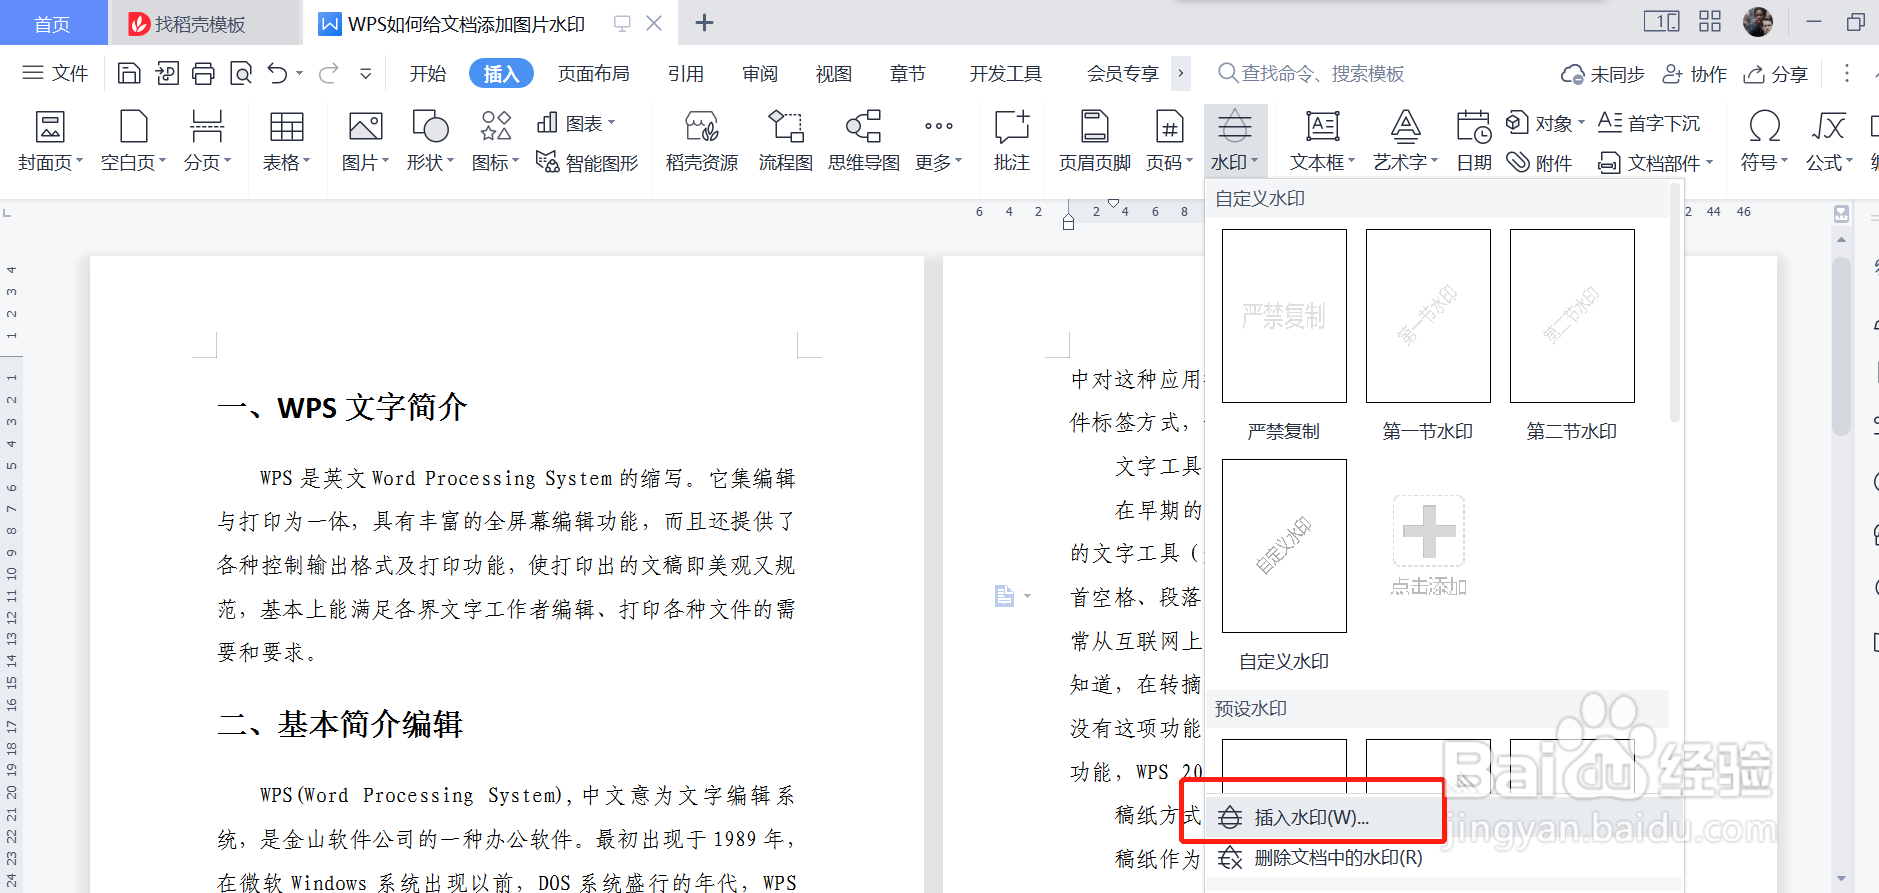
Task: Open the vertical more options menu
Action: (x=1846, y=73)
